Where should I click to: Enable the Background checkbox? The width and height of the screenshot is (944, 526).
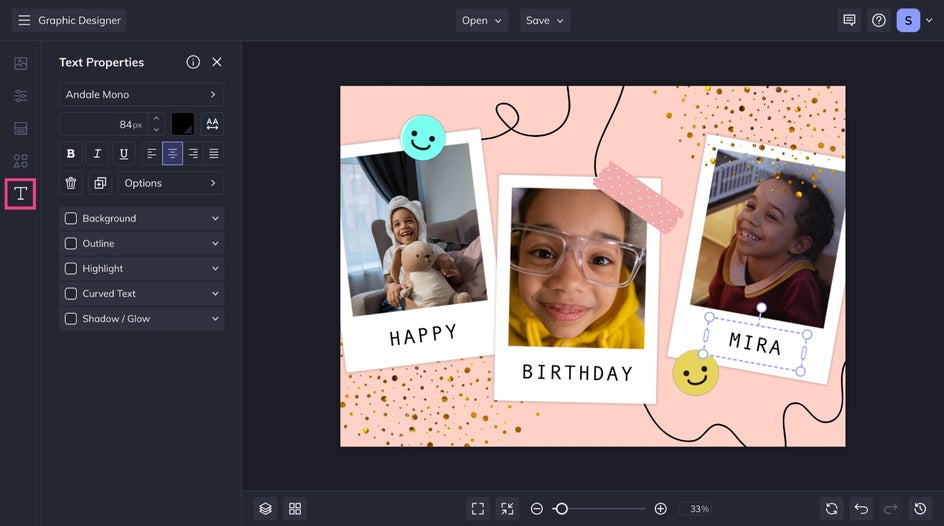click(70, 218)
